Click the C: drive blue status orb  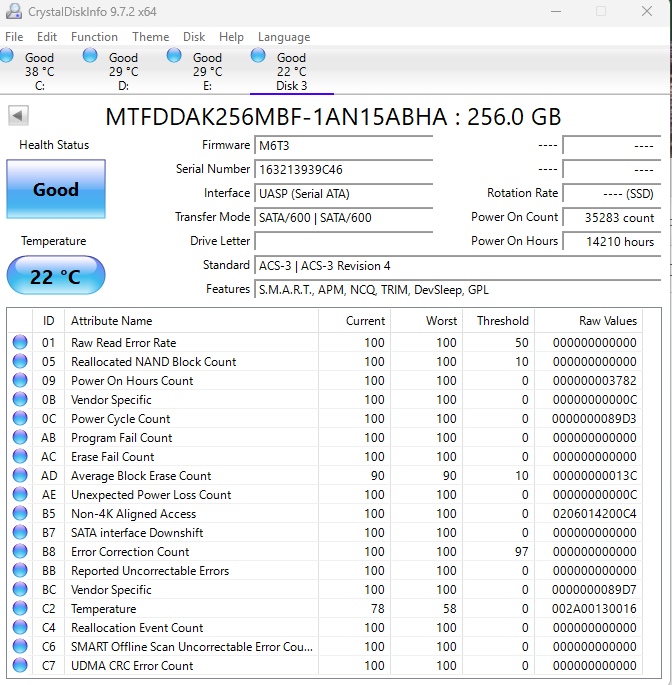coord(6,55)
